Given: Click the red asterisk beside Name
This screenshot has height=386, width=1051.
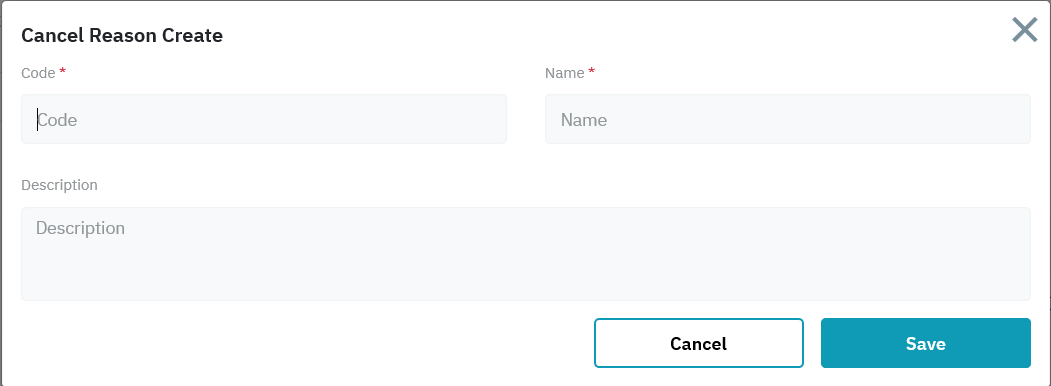Looking at the screenshot, I should click(592, 71).
